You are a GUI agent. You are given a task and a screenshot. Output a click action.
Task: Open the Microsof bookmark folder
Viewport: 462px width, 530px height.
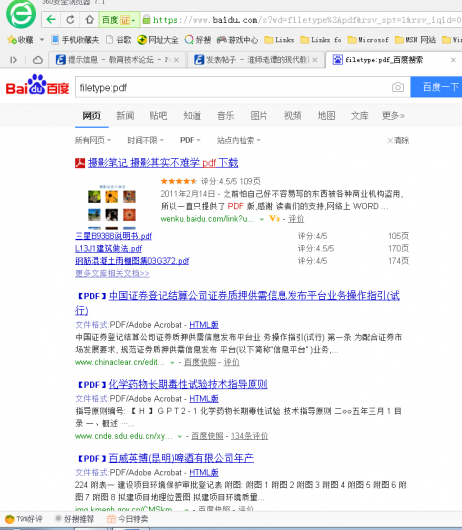(368, 40)
